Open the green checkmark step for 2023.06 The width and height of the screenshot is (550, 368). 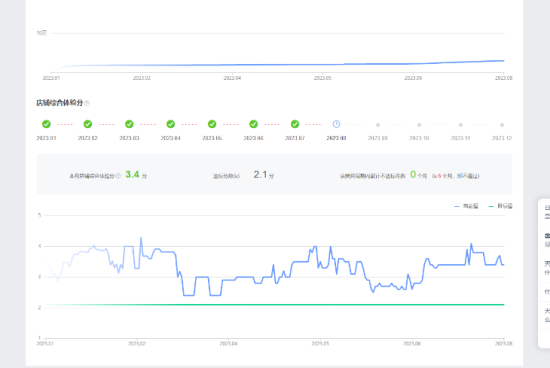click(x=253, y=124)
